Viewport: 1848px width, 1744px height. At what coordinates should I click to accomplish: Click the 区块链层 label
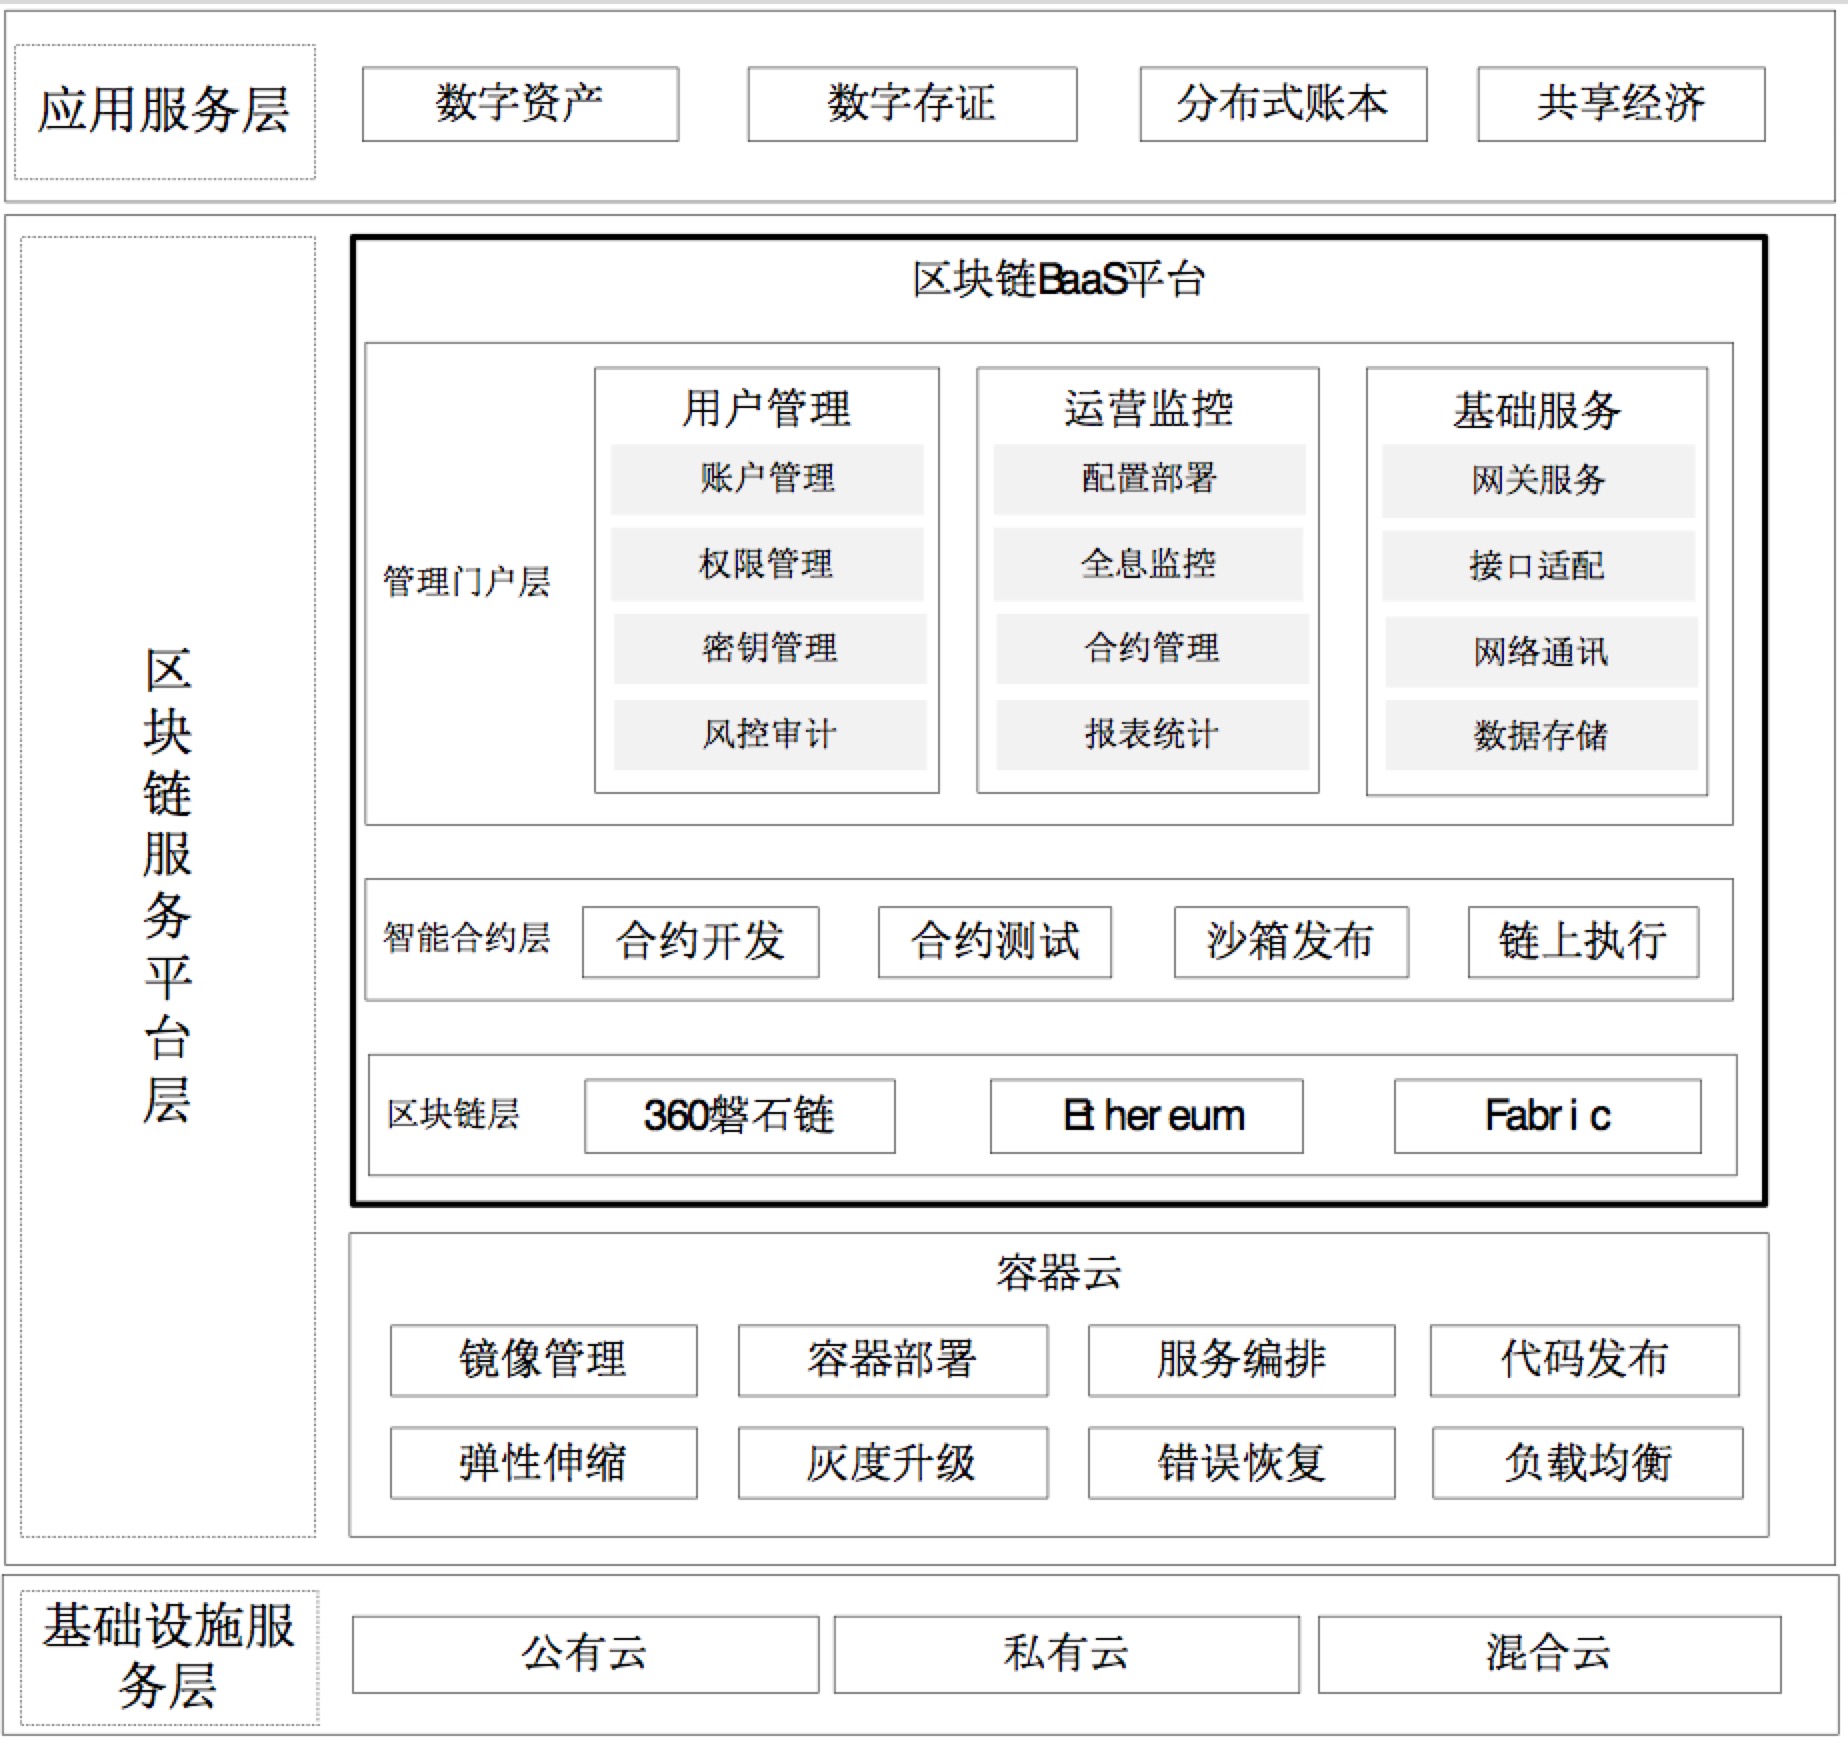(x=453, y=1114)
